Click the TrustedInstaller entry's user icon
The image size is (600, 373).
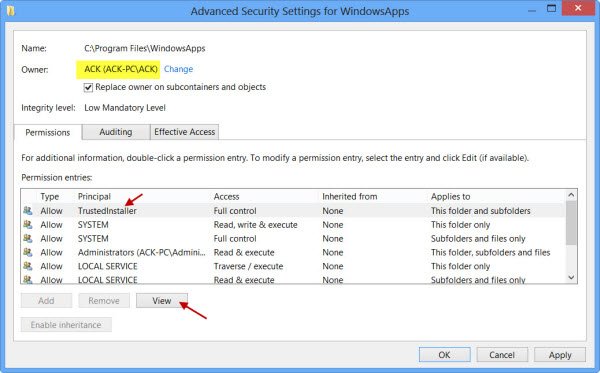tap(28, 210)
